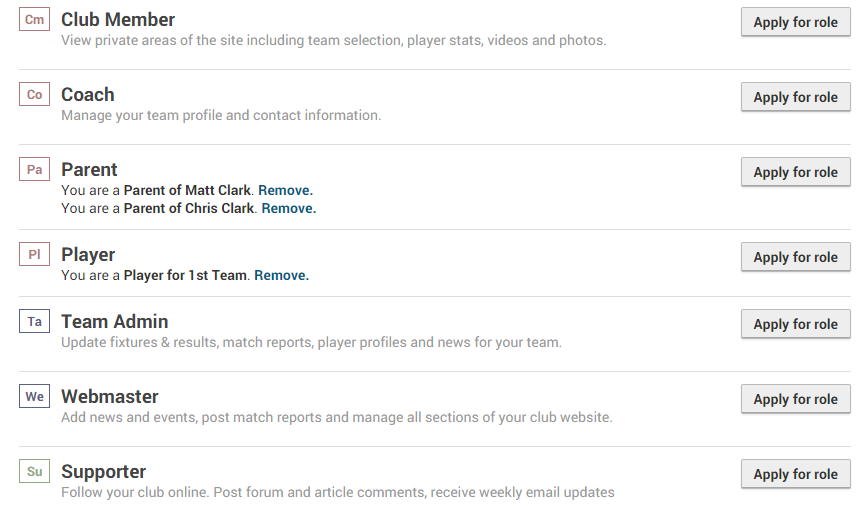The width and height of the screenshot is (867, 513).
Task: Apply for the Coach role
Action: pos(795,97)
